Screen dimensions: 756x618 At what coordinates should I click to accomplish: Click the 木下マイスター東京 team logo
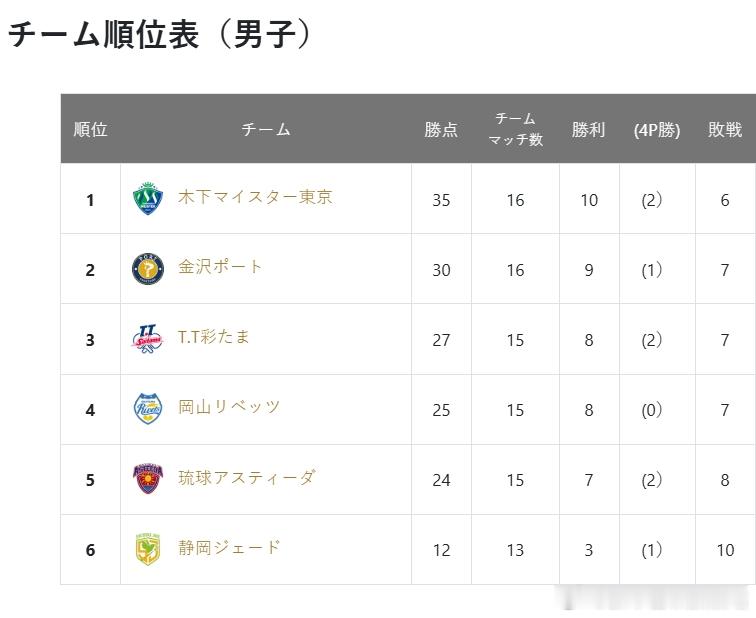[x=148, y=198]
